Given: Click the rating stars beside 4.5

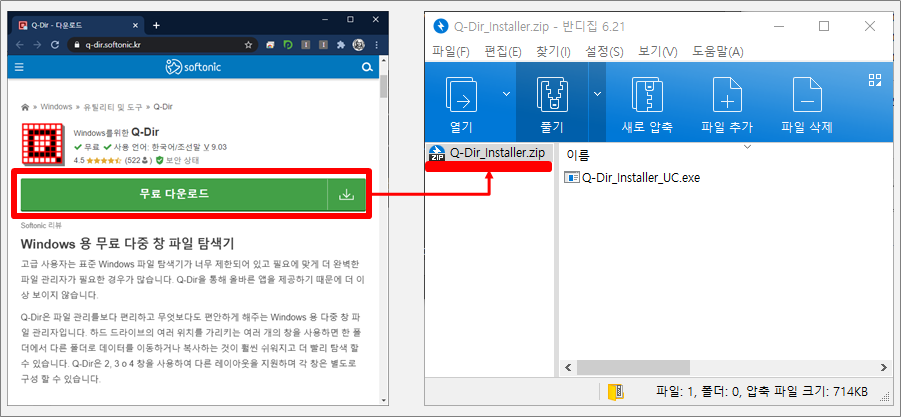Looking at the screenshot, I should point(105,161).
